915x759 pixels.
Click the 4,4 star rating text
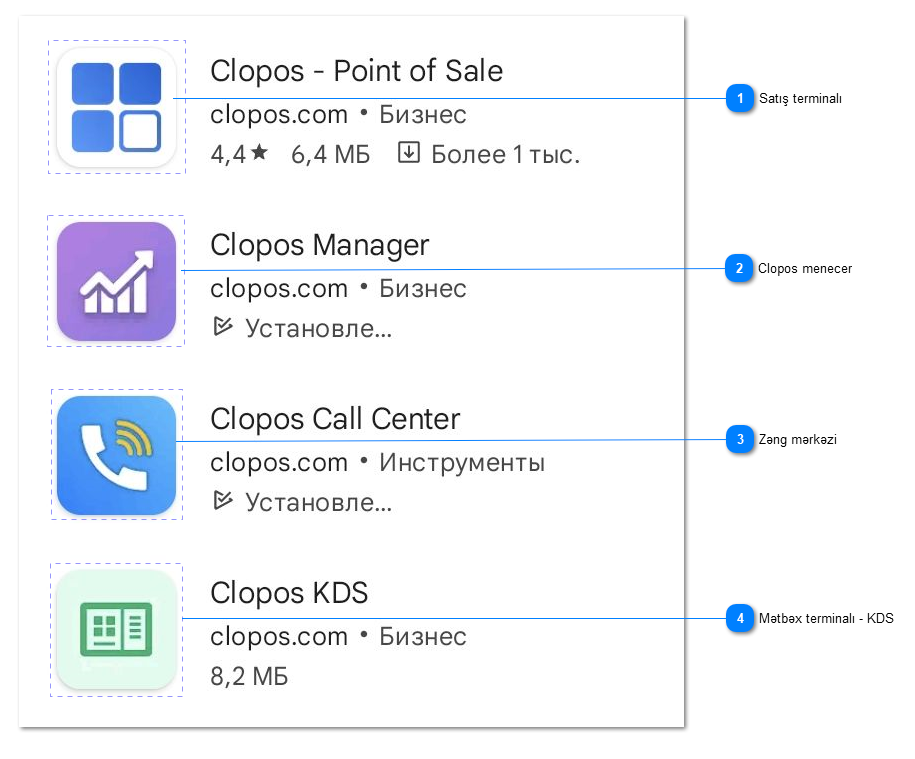point(239,154)
